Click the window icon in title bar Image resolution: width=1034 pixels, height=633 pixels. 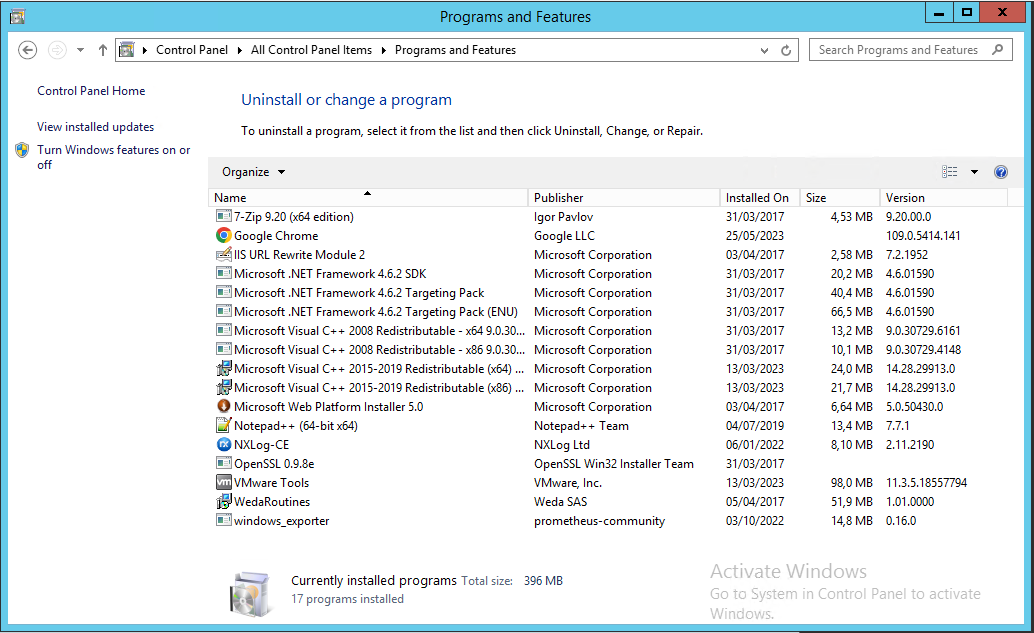click(x=17, y=16)
